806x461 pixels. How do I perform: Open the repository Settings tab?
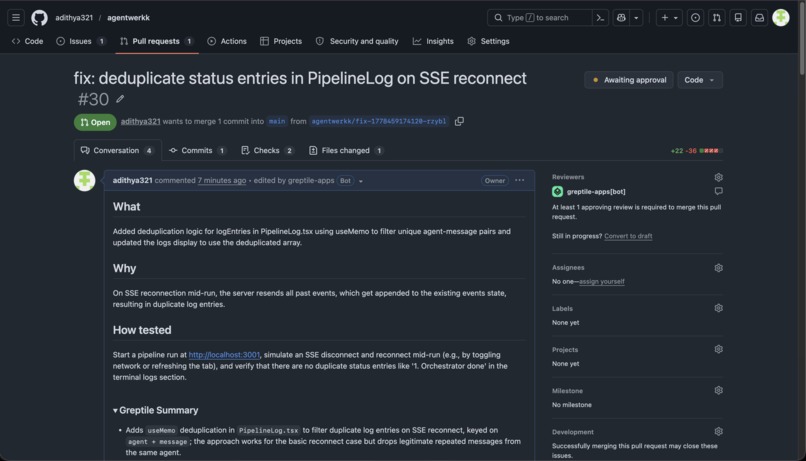[488, 41]
